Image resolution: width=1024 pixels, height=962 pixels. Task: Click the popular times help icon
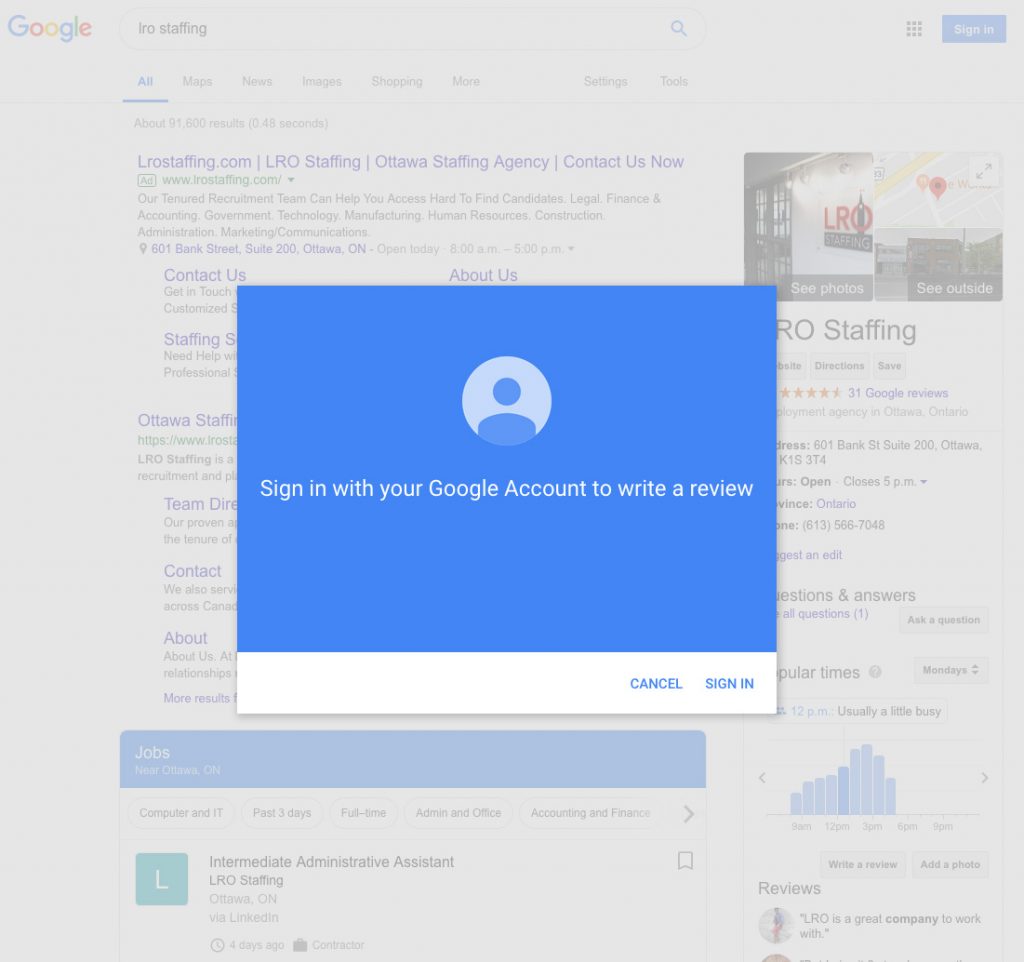pos(875,673)
